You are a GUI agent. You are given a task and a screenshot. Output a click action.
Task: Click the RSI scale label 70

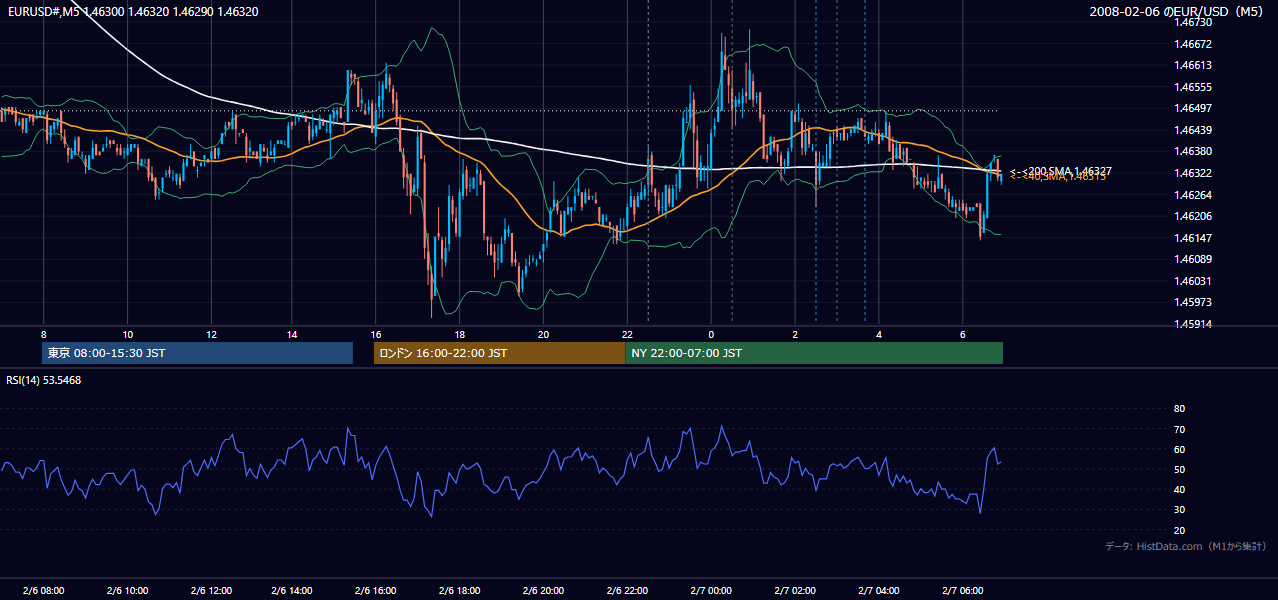[x=1179, y=429]
